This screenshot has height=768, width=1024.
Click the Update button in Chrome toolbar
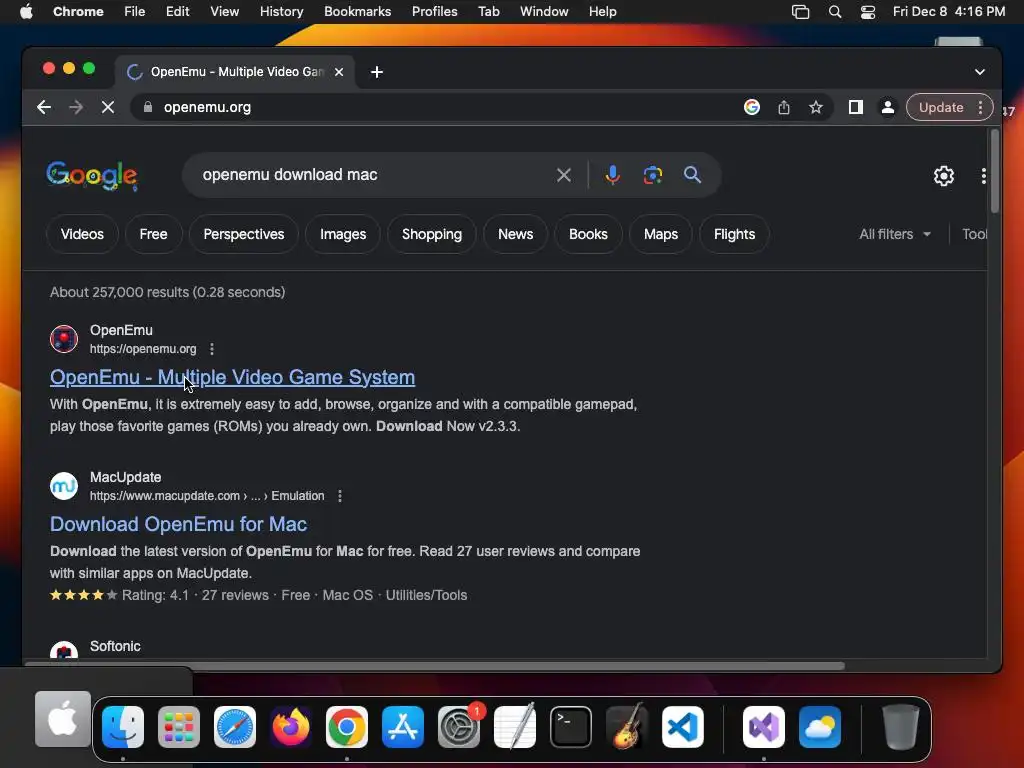coord(941,107)
